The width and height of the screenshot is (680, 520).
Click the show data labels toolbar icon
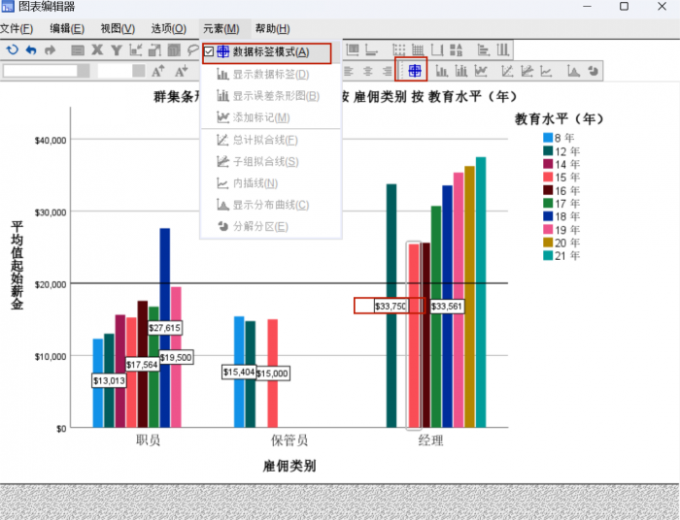[442, 71]
